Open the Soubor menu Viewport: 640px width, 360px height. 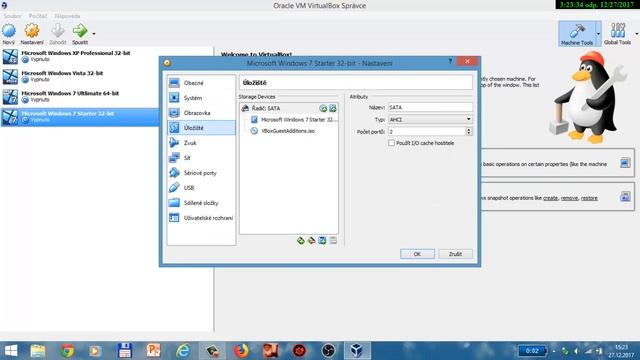(12, 16)
